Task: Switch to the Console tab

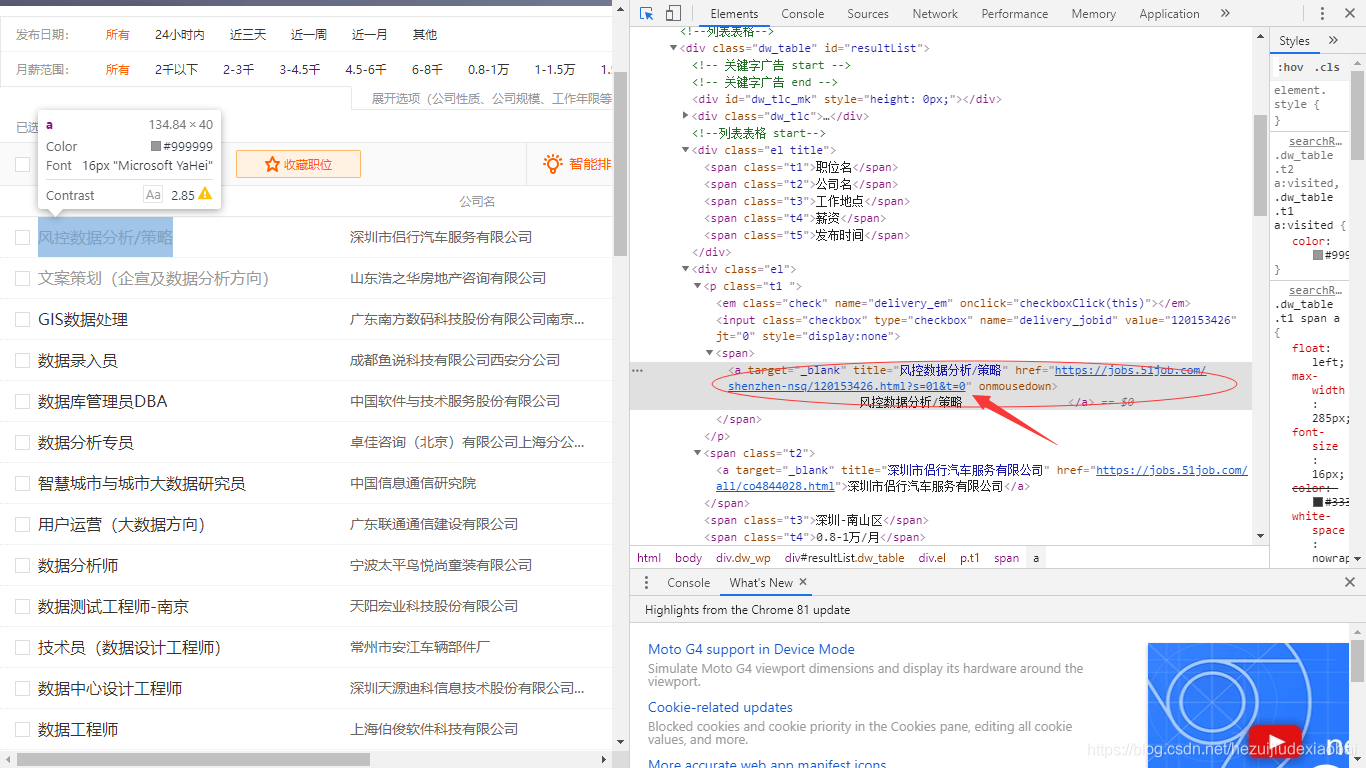Action: [803, 14]
